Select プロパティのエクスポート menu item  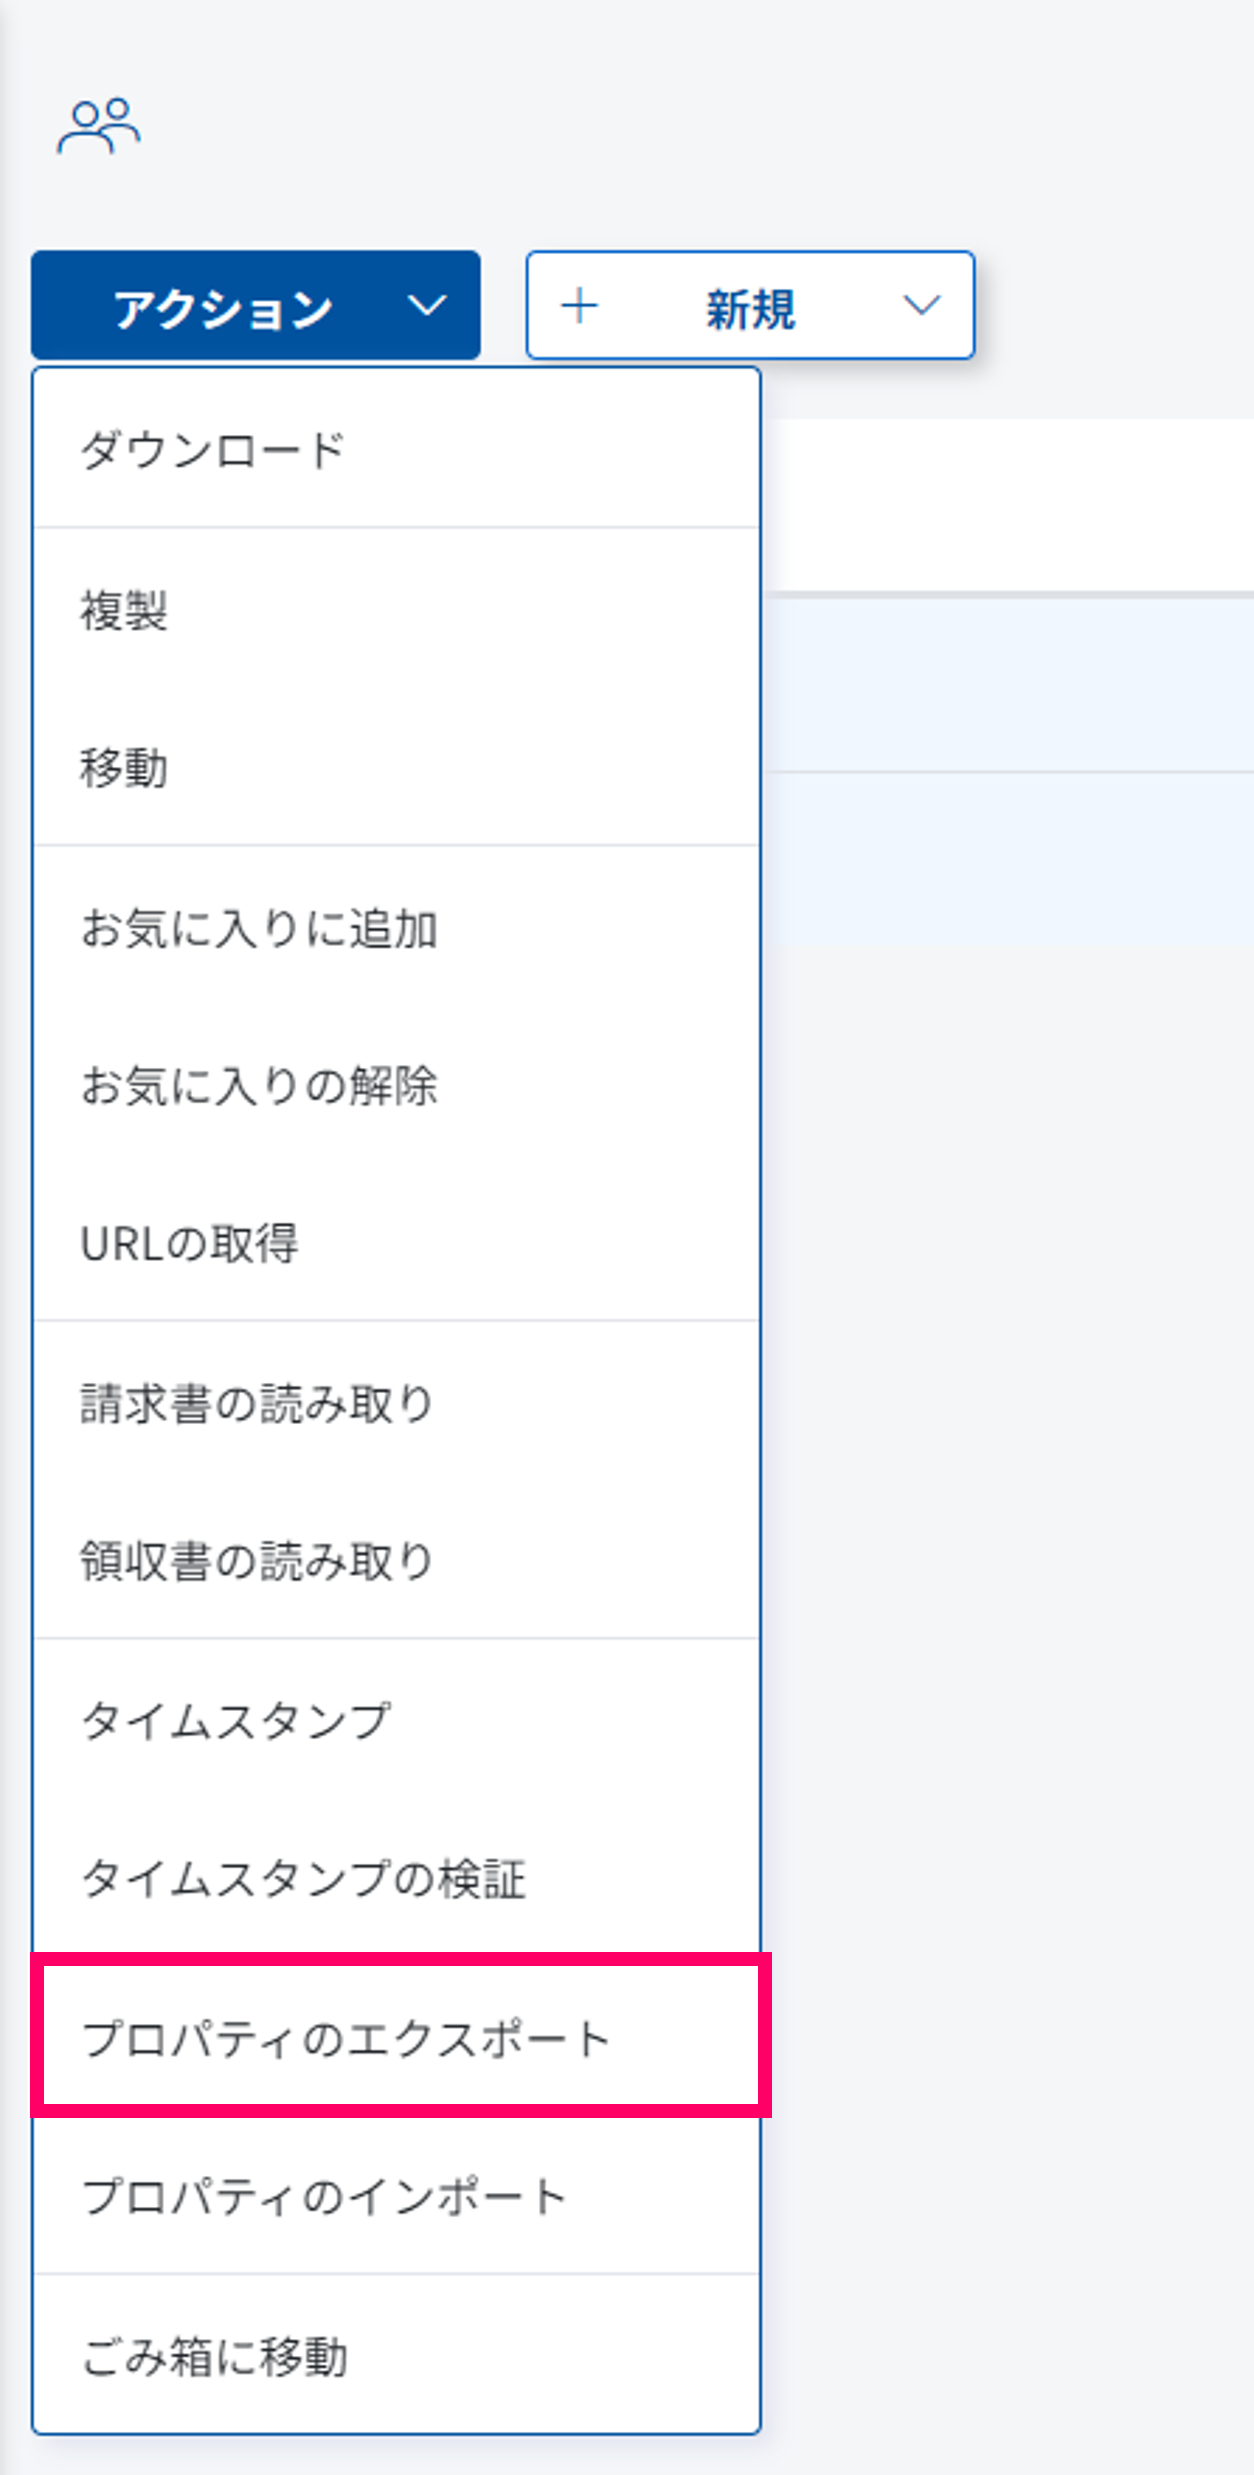[346, 2038]
